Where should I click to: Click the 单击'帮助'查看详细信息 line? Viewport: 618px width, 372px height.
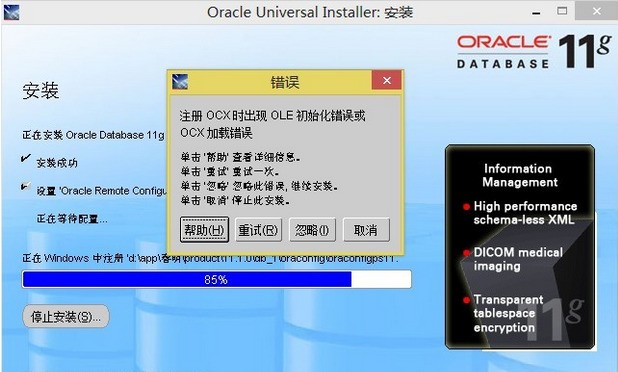click(x=240, y=157)
